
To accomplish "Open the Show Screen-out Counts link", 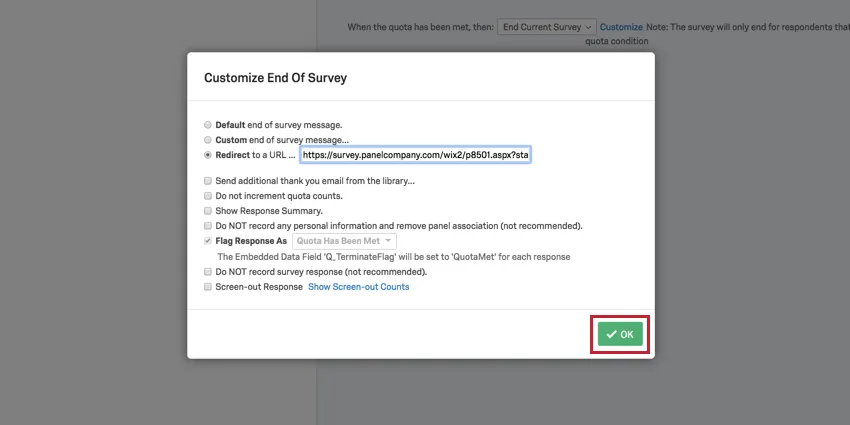I will tap(358, 287).
